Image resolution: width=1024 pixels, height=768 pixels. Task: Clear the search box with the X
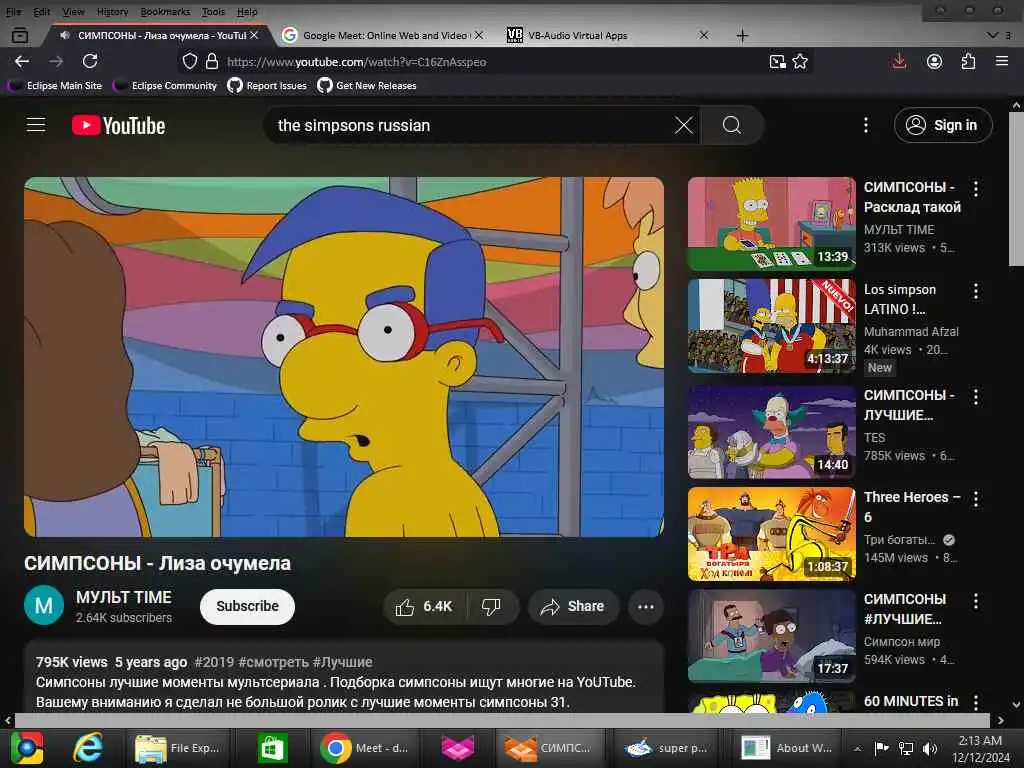coord(684,125)
